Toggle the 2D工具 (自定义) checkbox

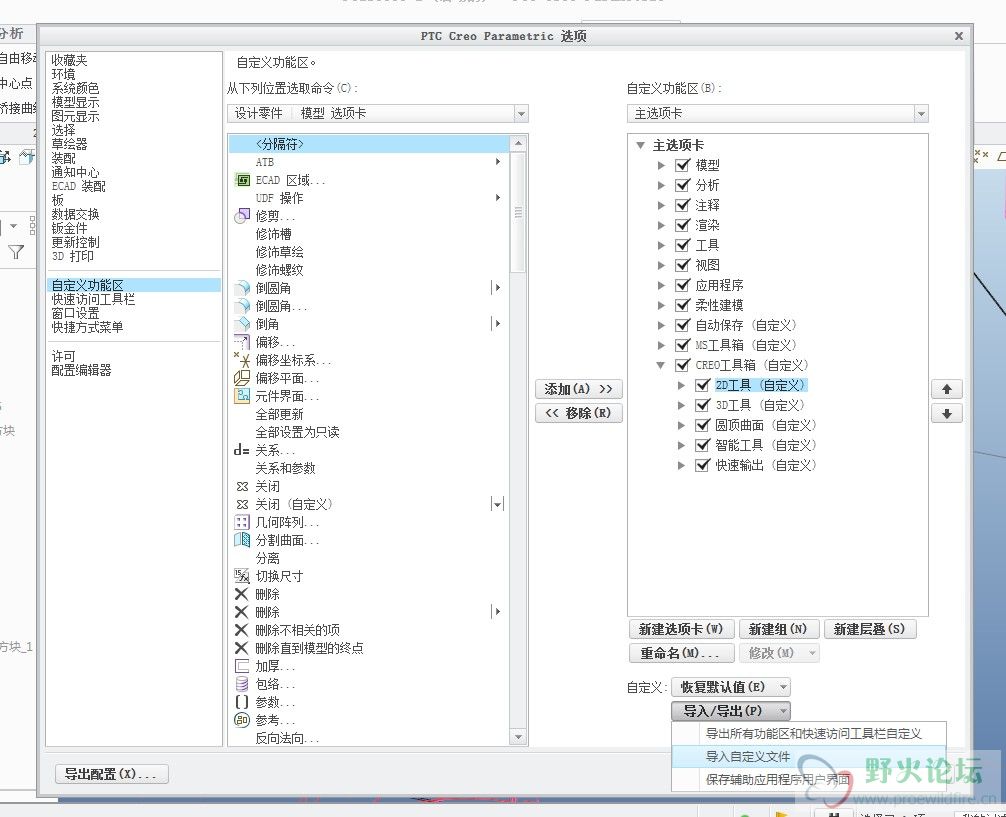click(703, 385)
